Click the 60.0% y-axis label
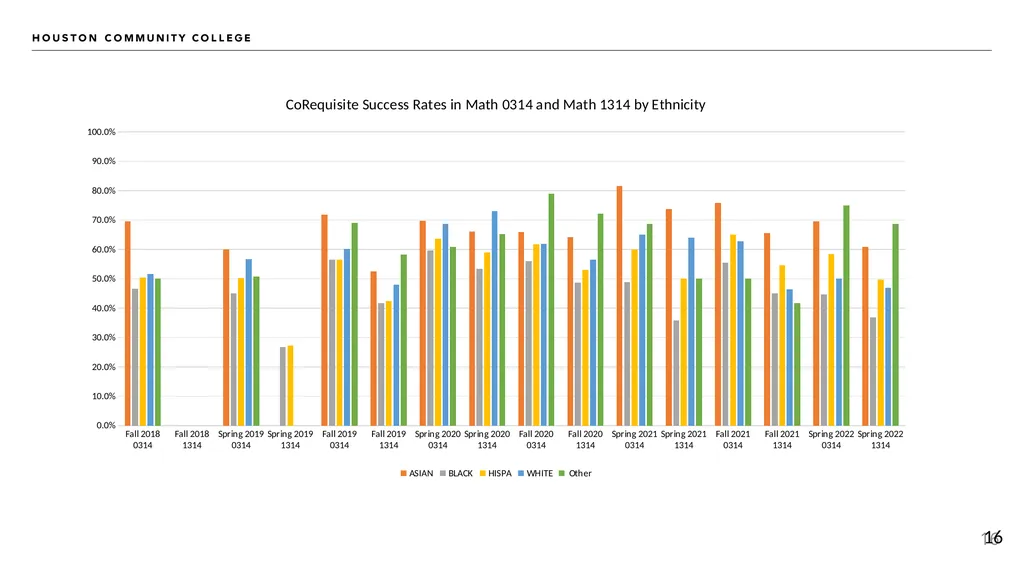Screen dimensions: 1024x575 coord(103,250)
